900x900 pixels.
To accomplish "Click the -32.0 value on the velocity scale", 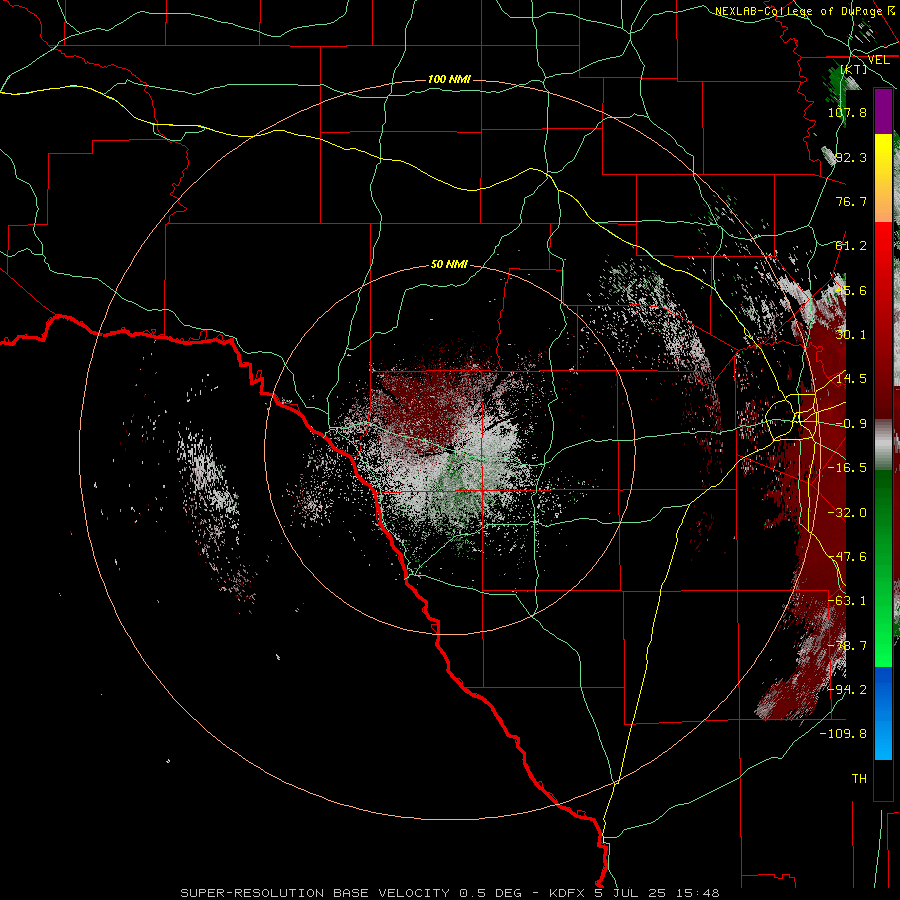I will pos(847,513).
